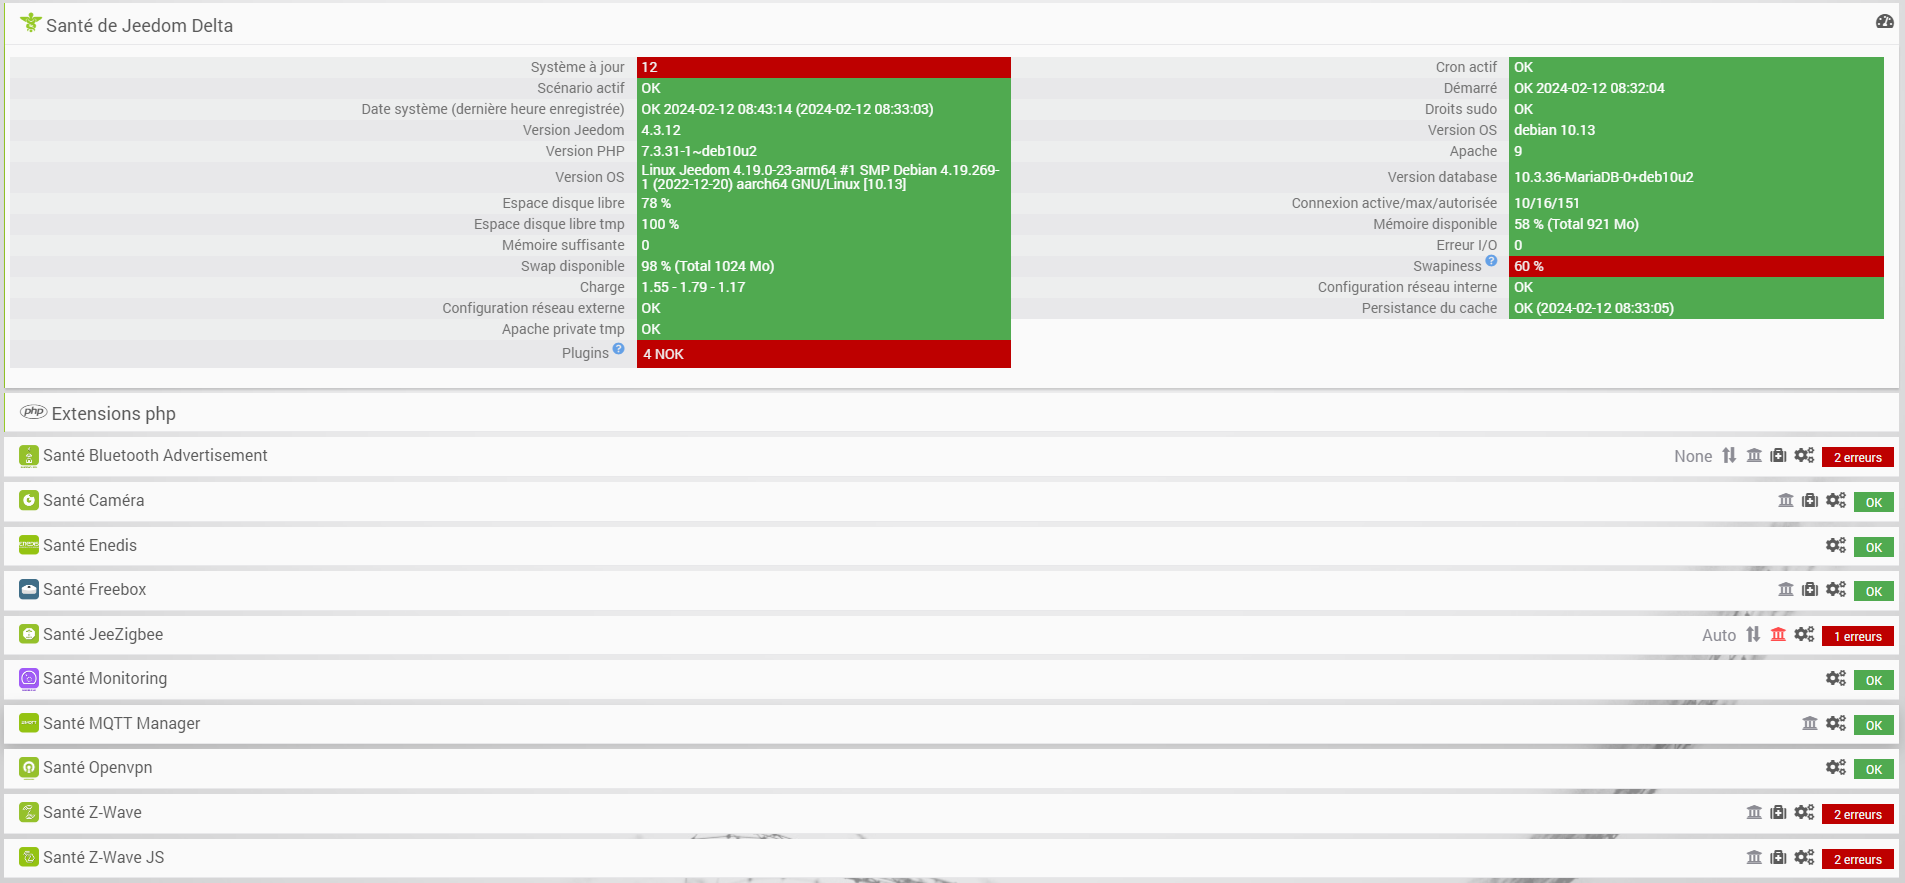Open the gears configuration icon for Santé Freebox
The height and width of the screenshot is (883, 1905).
click(1836, 589)
